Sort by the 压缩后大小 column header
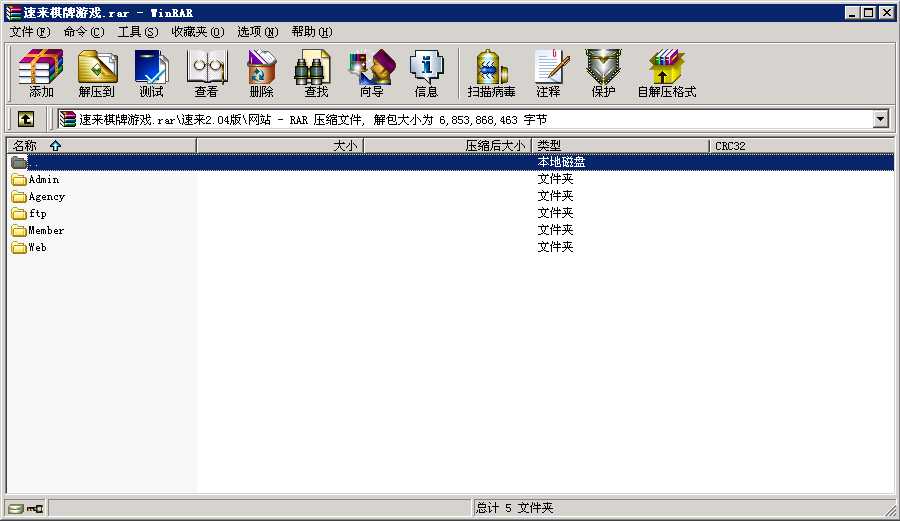The image size is (900, 521). 448,146
